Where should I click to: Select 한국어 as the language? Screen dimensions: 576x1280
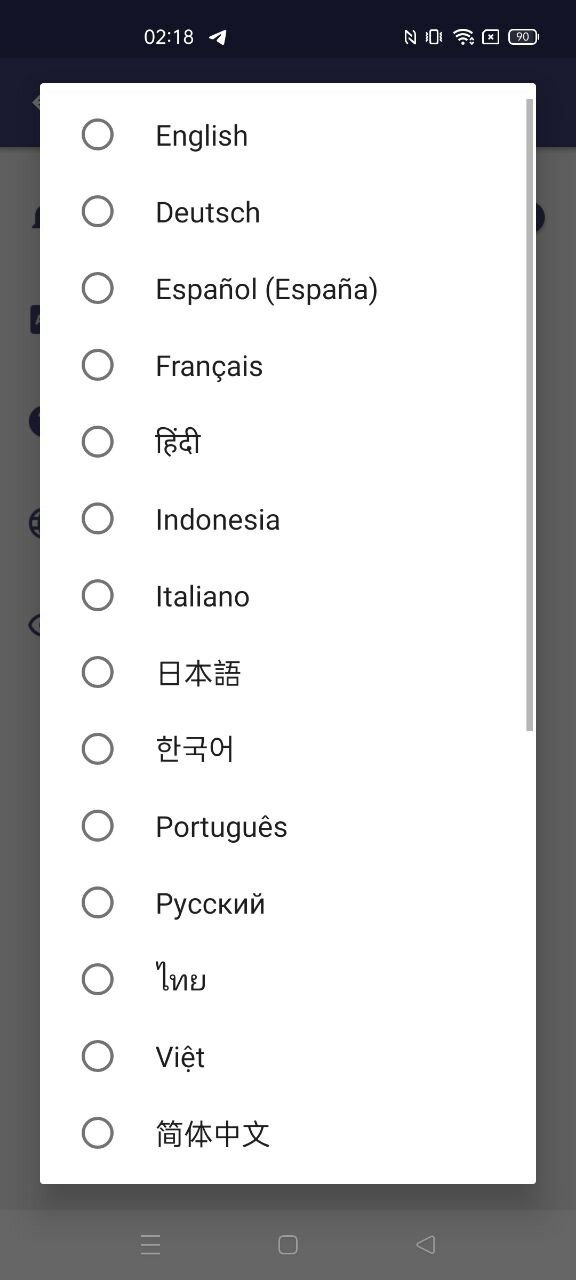[97, 749]
